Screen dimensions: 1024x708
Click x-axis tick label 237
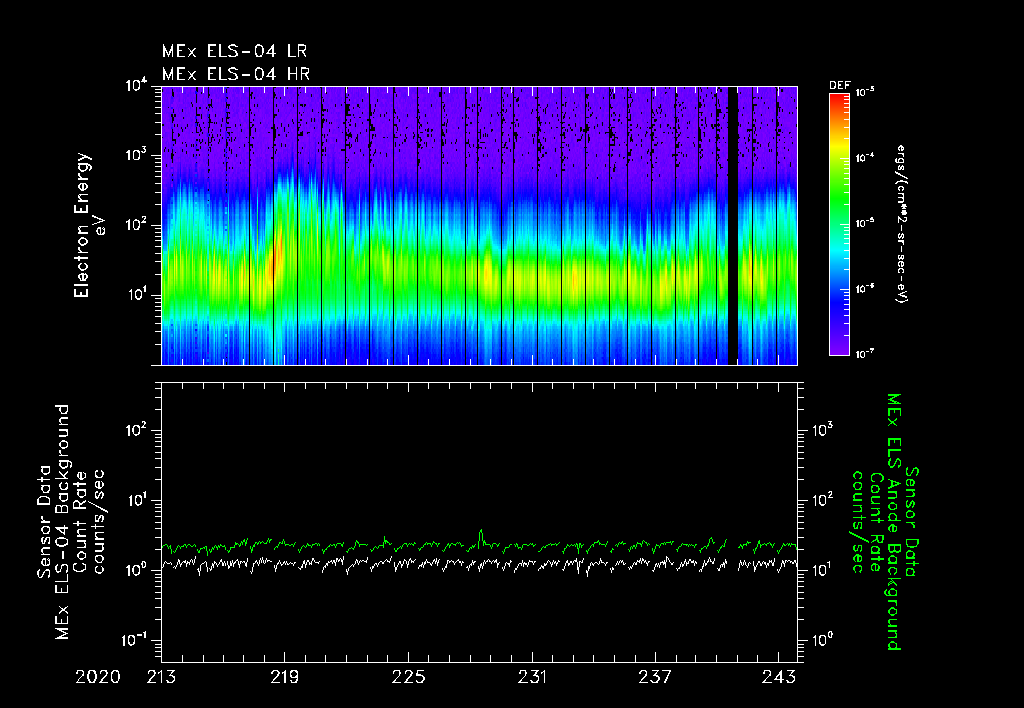point(655,677)
